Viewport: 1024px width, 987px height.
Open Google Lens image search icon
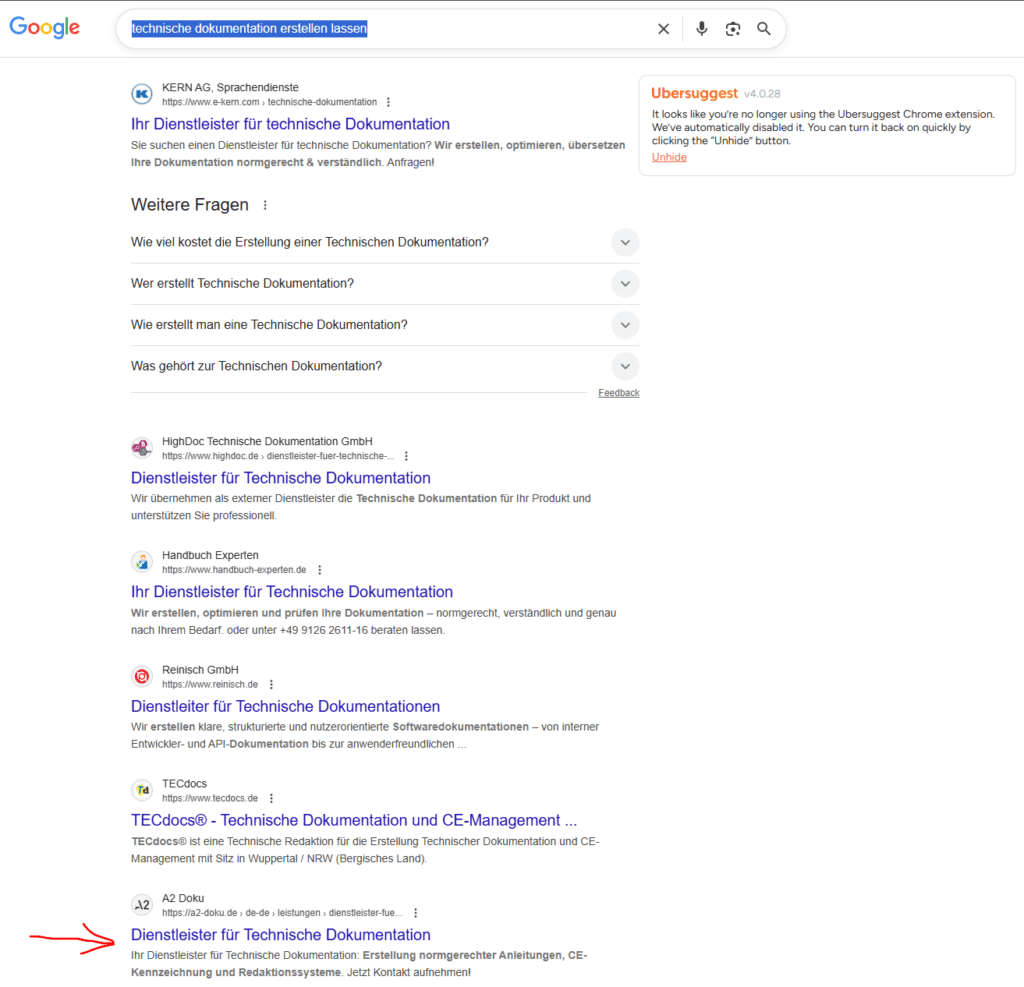tap(733, 29)
